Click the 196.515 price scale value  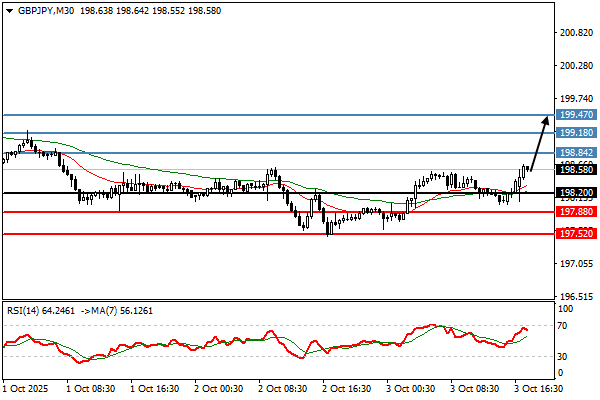(x=574, y=297)
